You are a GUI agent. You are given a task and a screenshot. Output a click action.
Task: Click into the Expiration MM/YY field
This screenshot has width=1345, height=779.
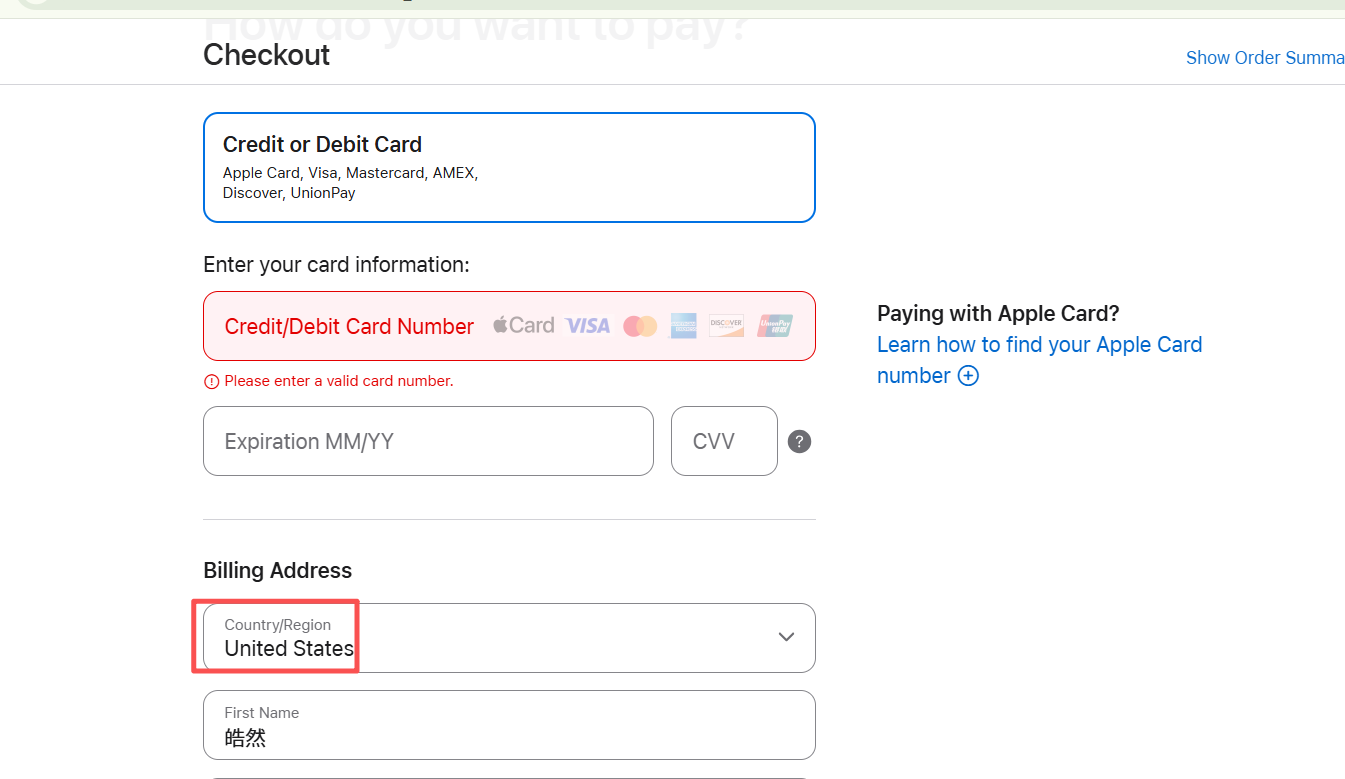[x=428, y=441]
